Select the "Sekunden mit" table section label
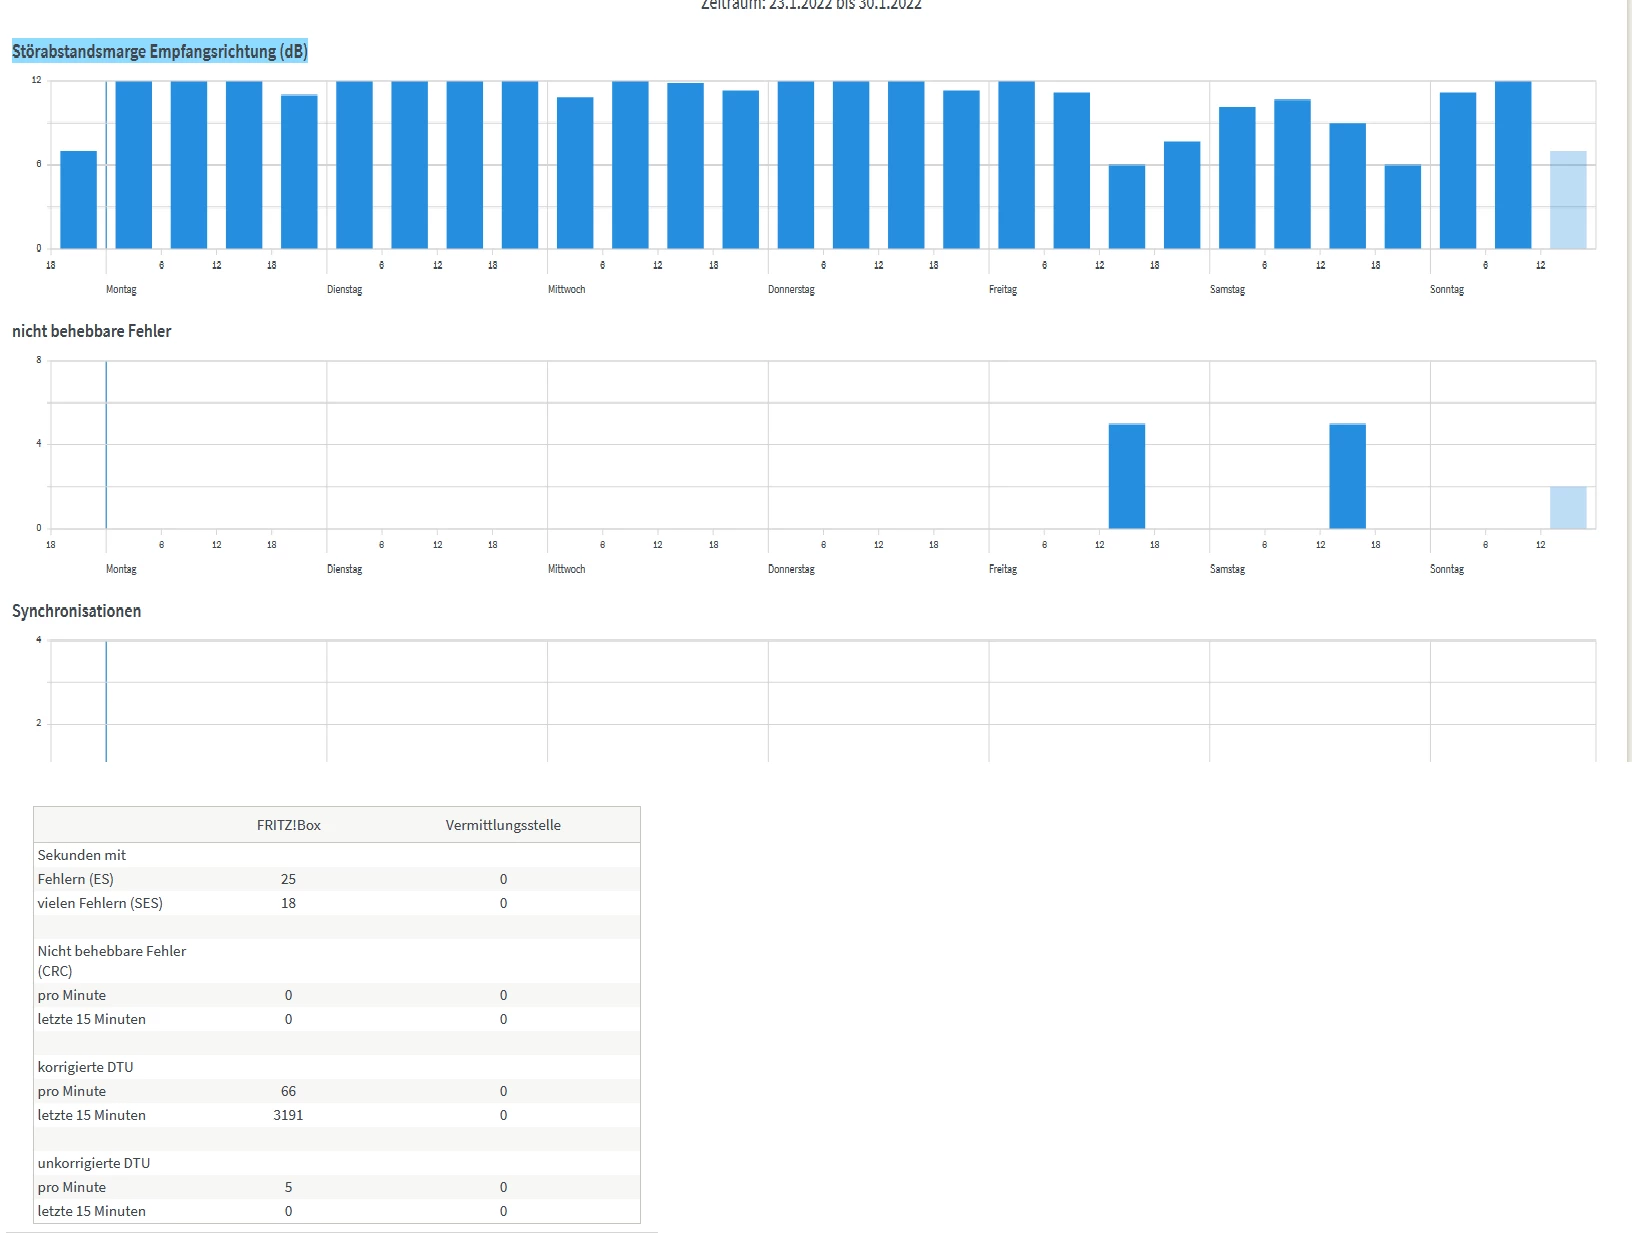Screen dimensions: 1632x1234 (x=82, y=855)
